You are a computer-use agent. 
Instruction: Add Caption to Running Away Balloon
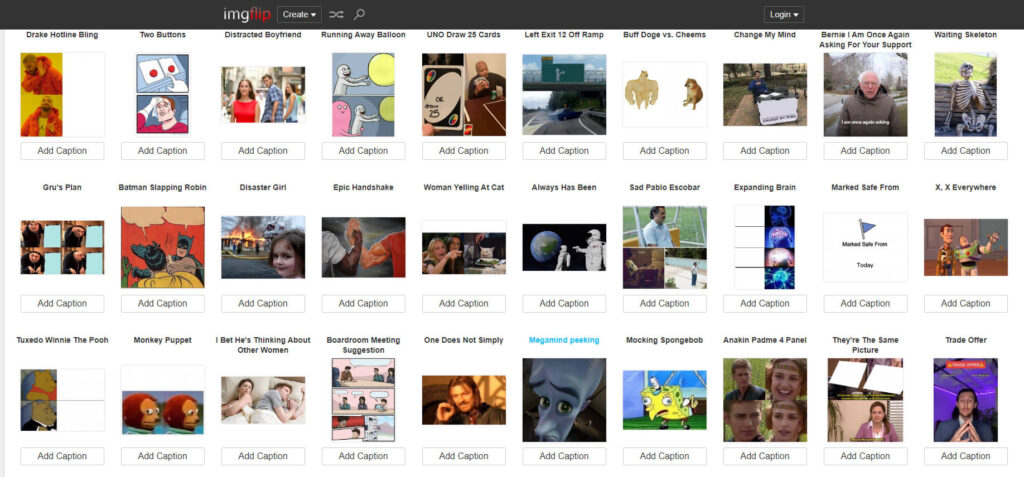[363, 151]
